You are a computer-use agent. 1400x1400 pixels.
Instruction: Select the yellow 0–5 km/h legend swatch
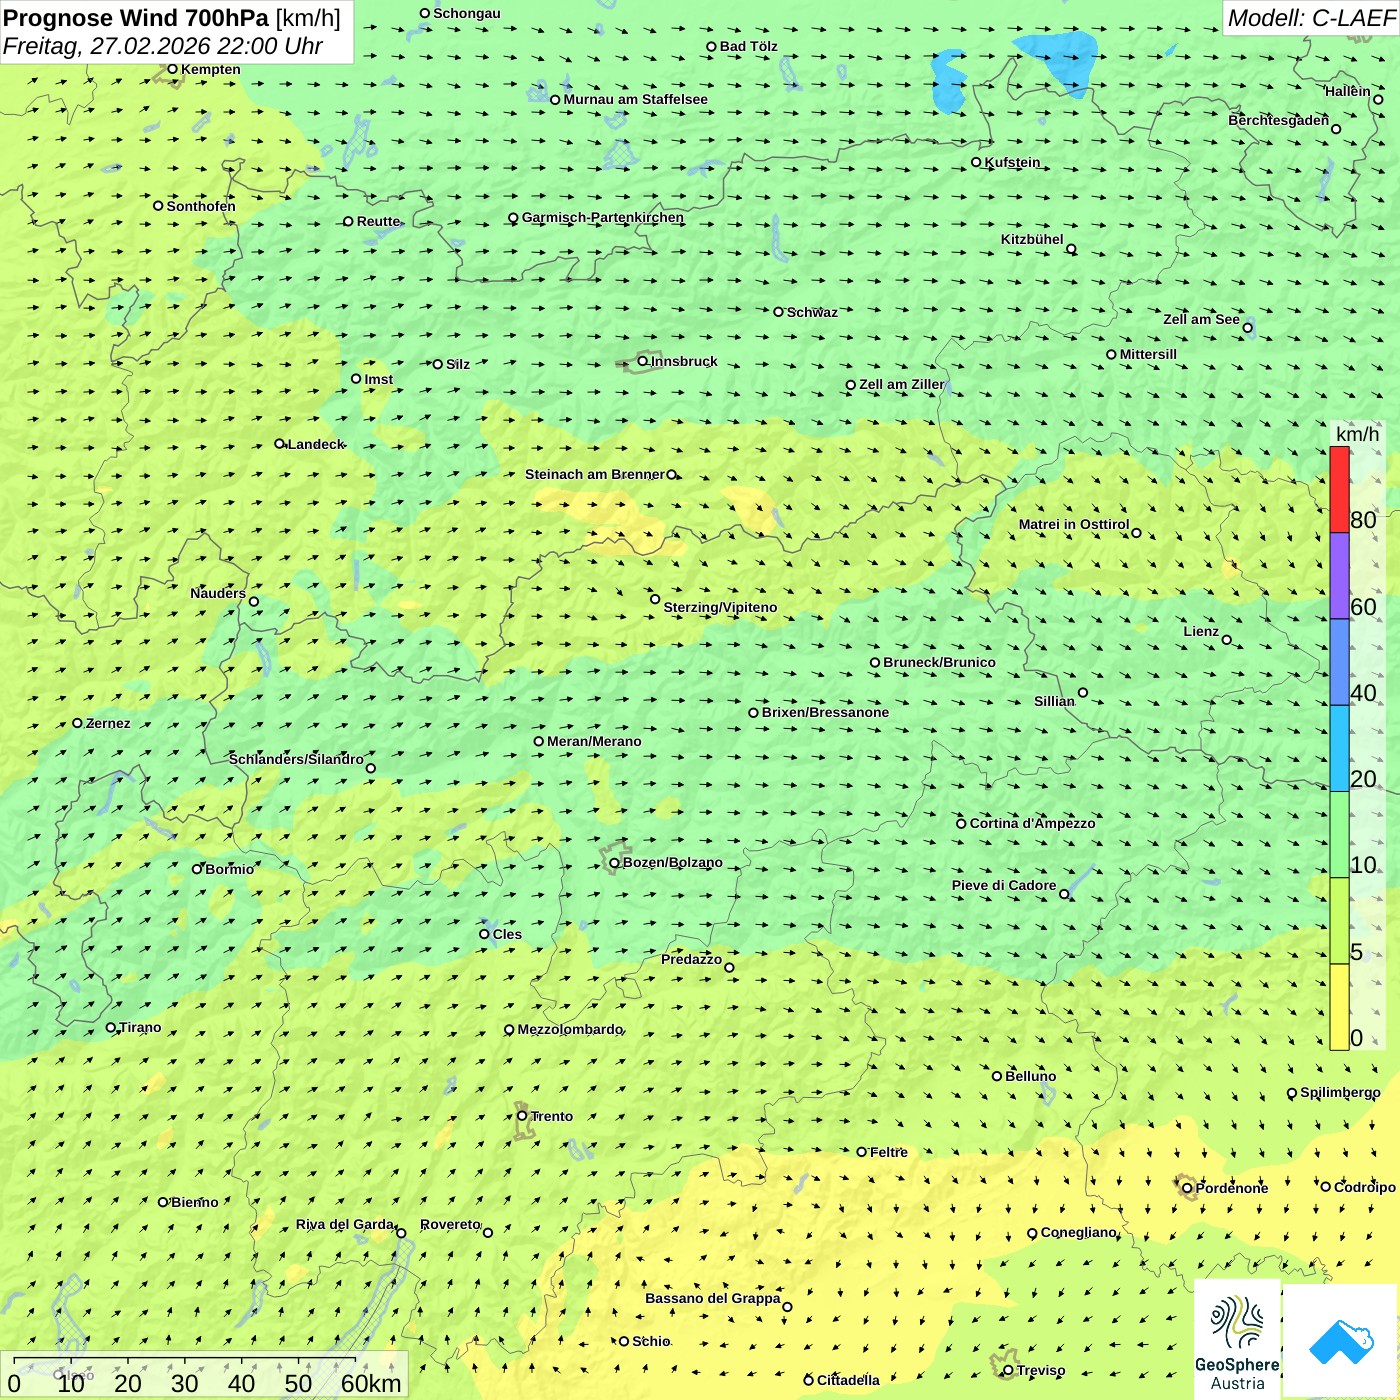click(x=1339, y=1007)
